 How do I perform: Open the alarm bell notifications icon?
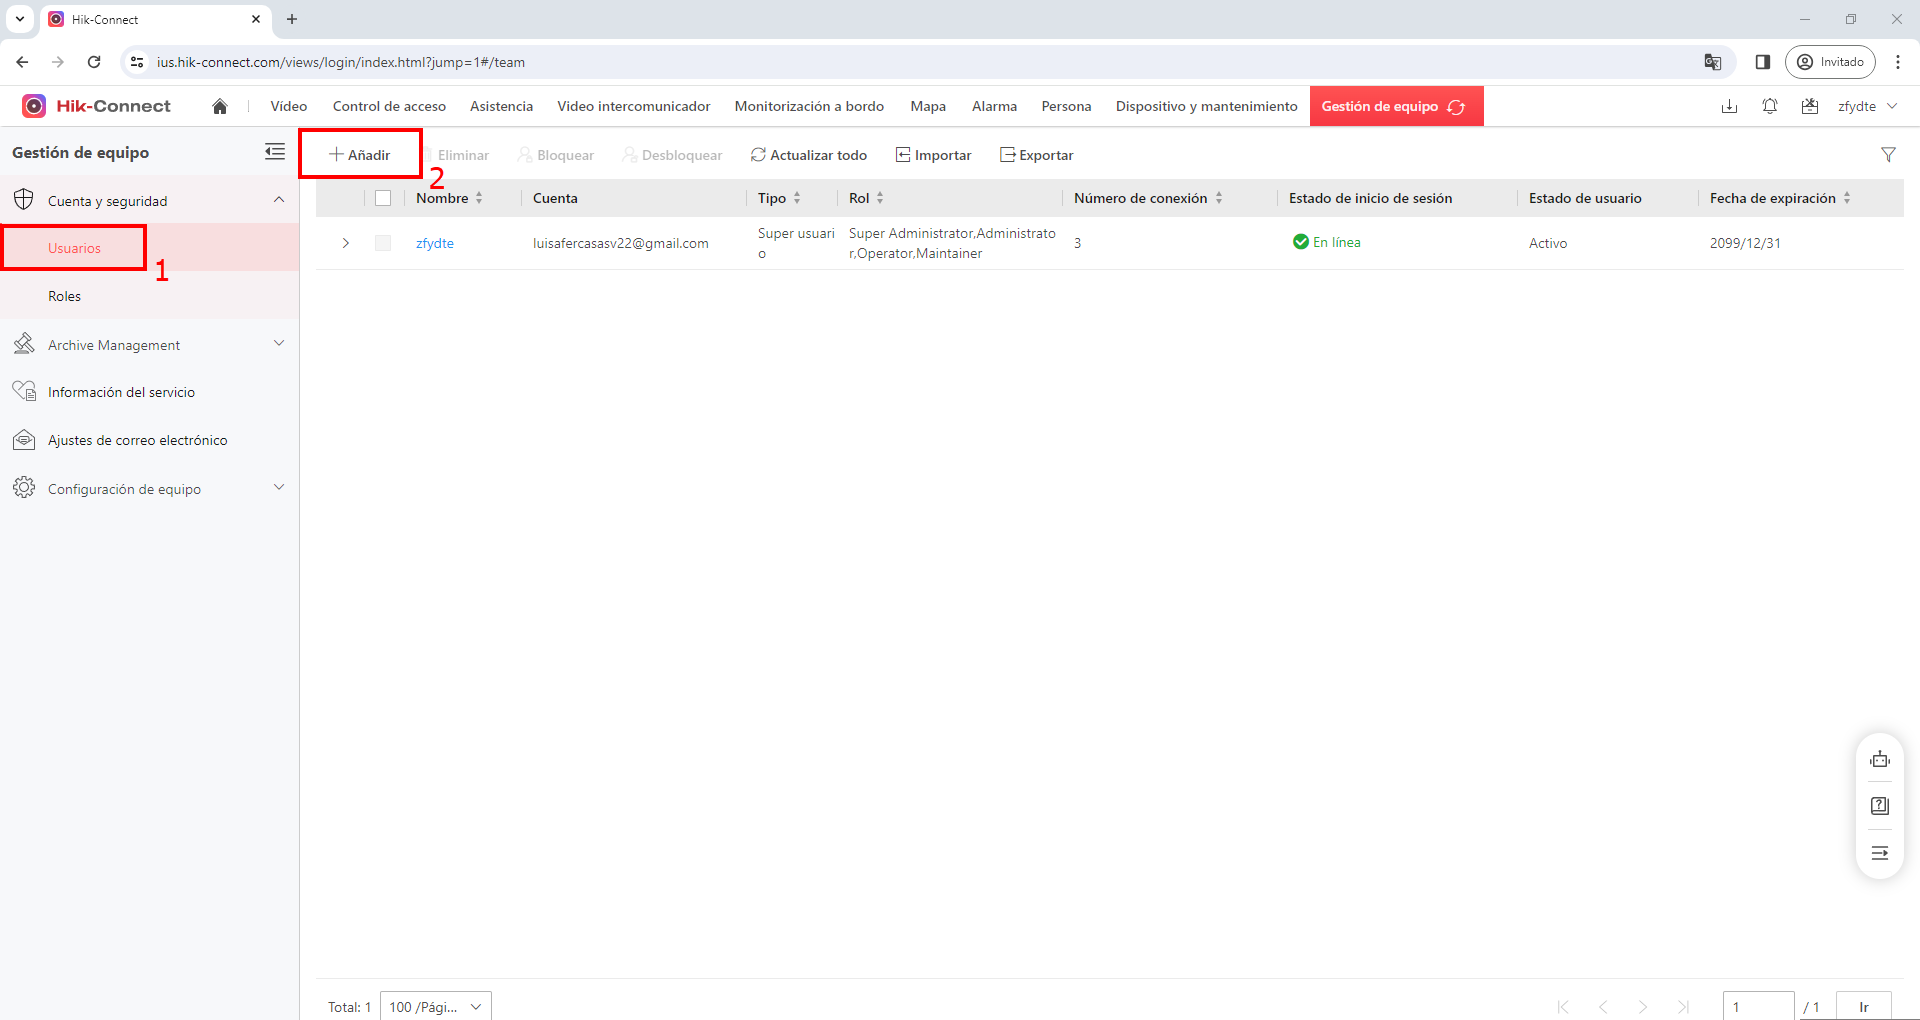[1770, 106]
